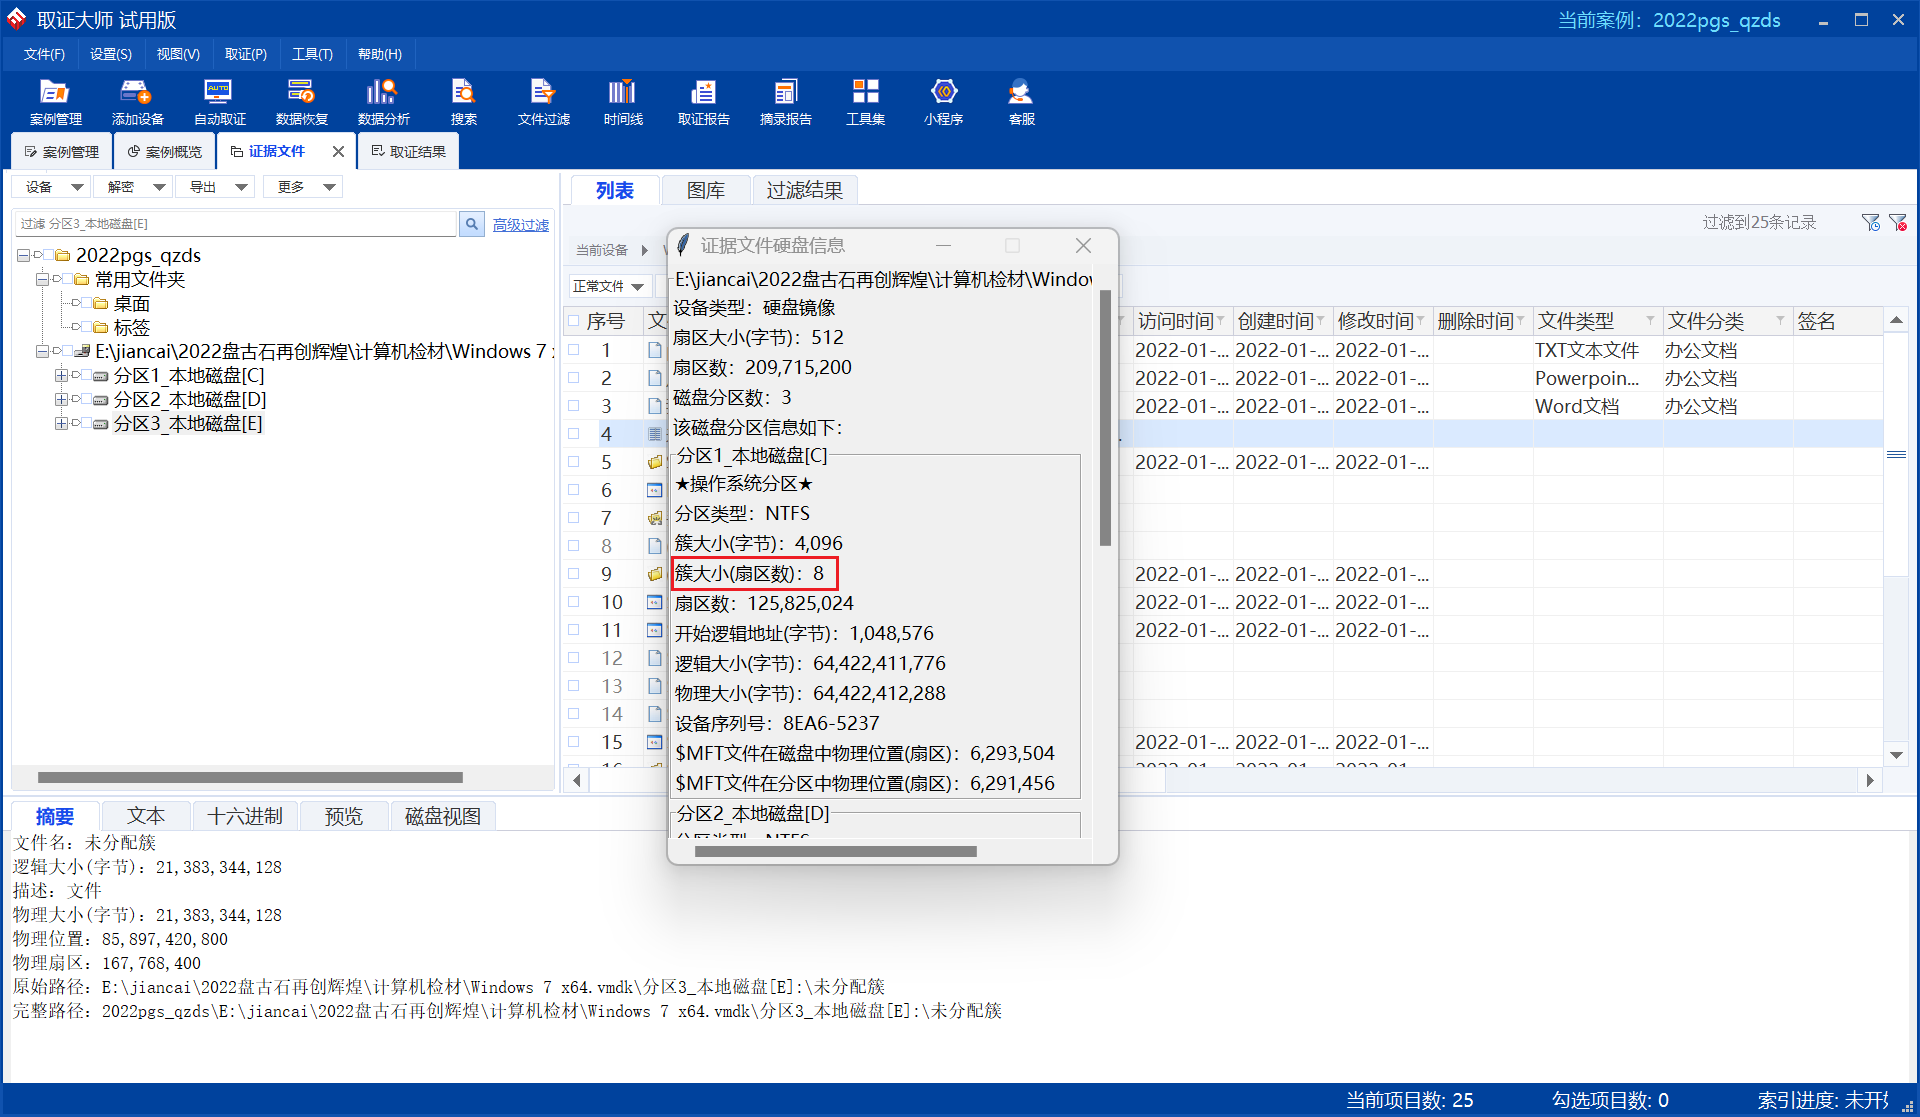This screenshot has width=1920, height=1117.
Task: Open the 案例概览 tab
Action: coord(165,151)
